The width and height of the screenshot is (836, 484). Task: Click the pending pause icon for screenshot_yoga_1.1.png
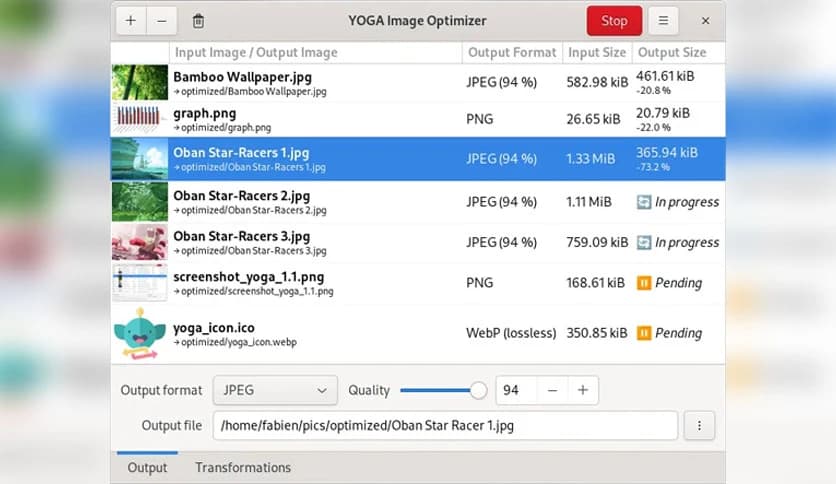[644, 283]
